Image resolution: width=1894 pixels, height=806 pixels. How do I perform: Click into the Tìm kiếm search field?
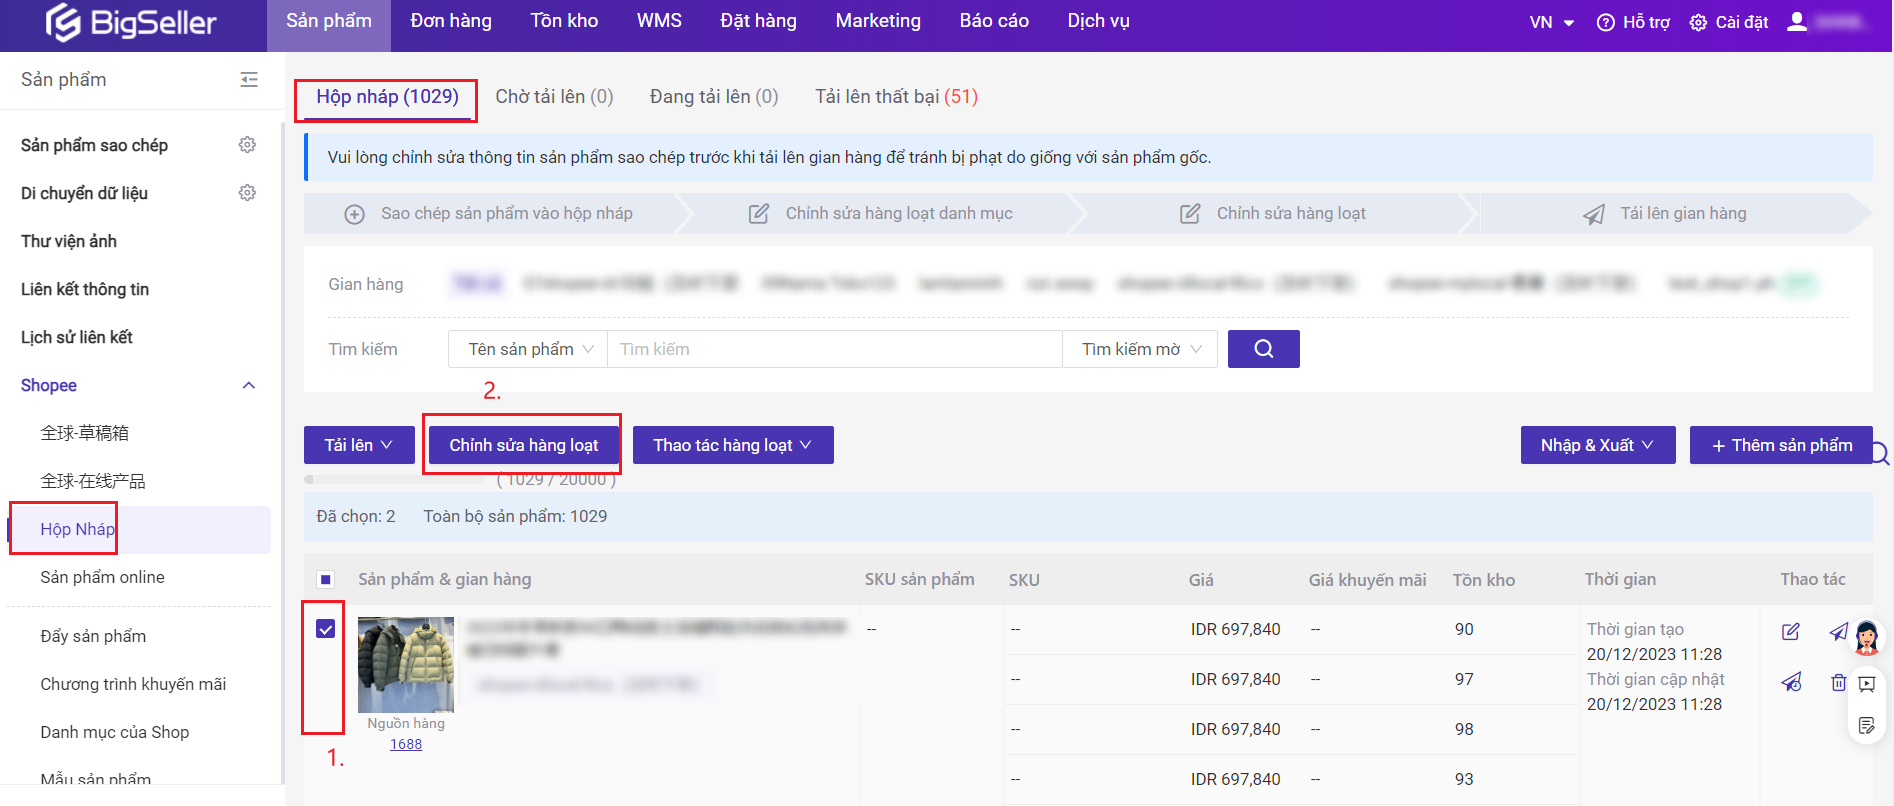coord(834,349)
